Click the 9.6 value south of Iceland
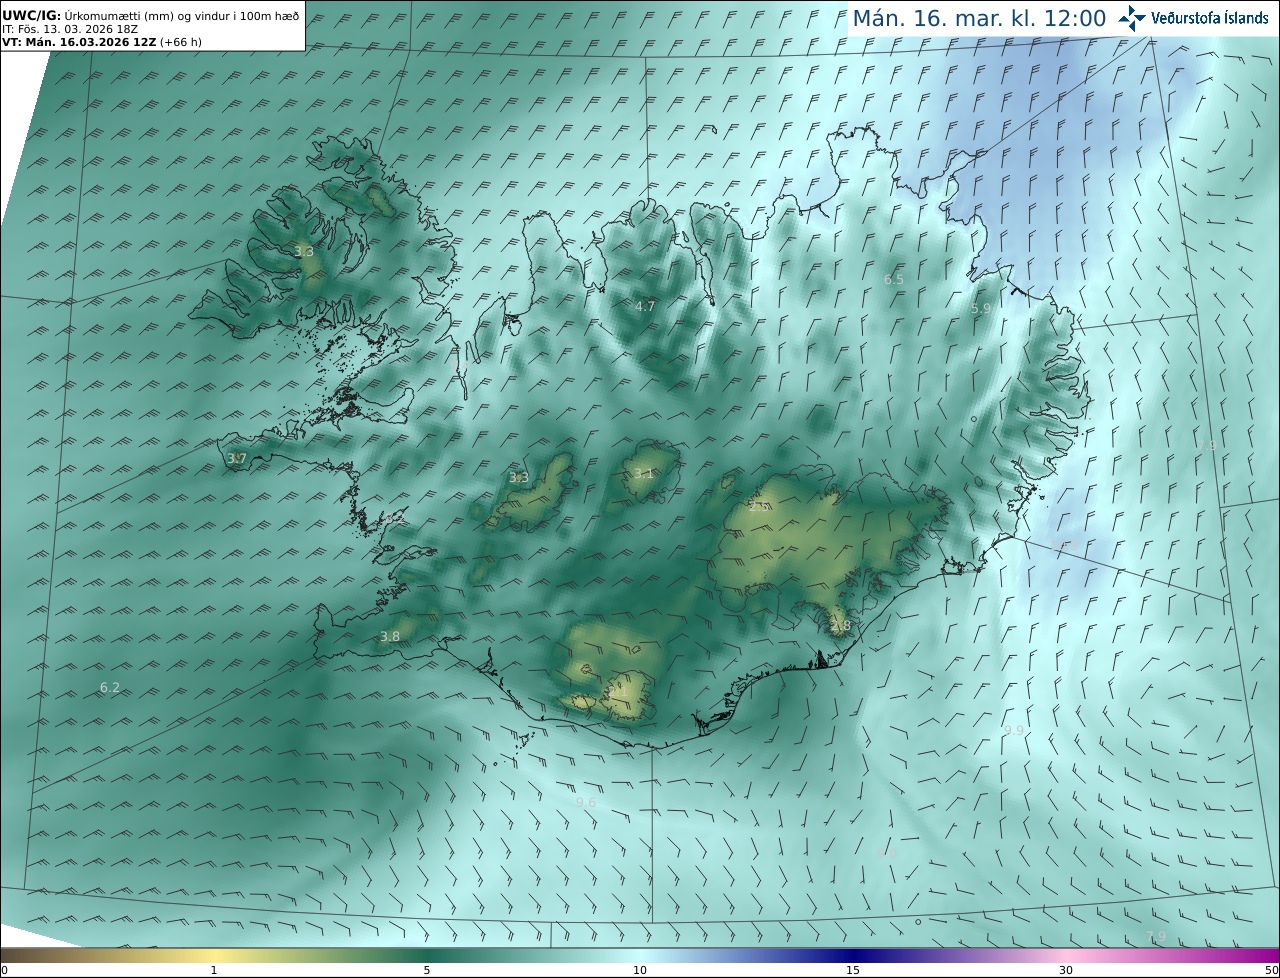This screenshot has height=978, width=1280. [586, 802]
